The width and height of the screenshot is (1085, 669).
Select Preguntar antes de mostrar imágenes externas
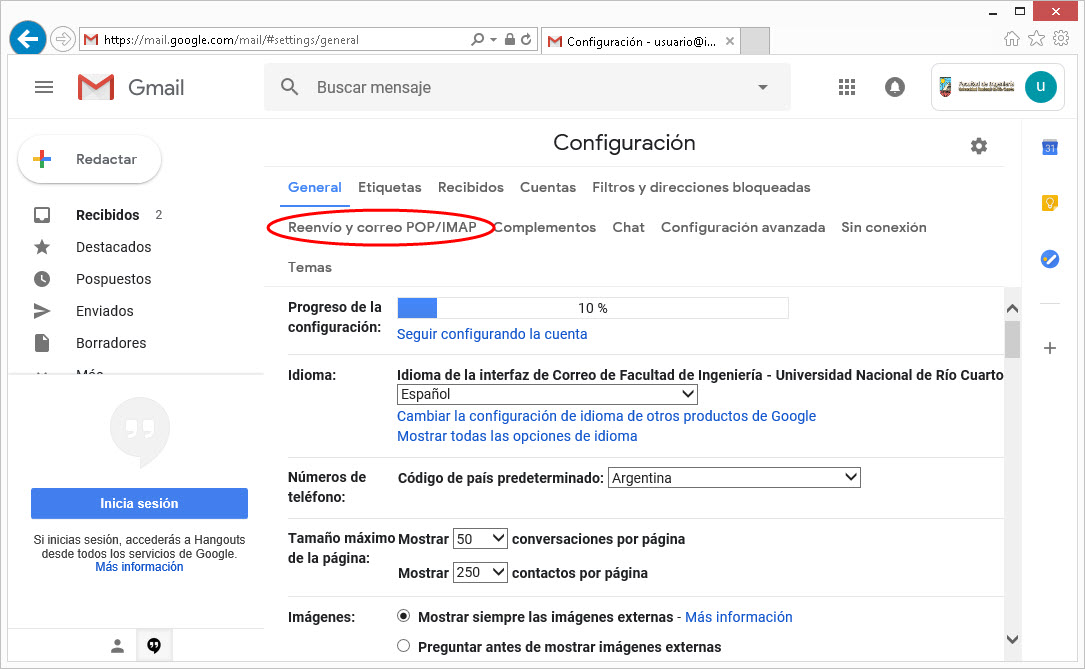pyautogui.click(x=403, y=646)
